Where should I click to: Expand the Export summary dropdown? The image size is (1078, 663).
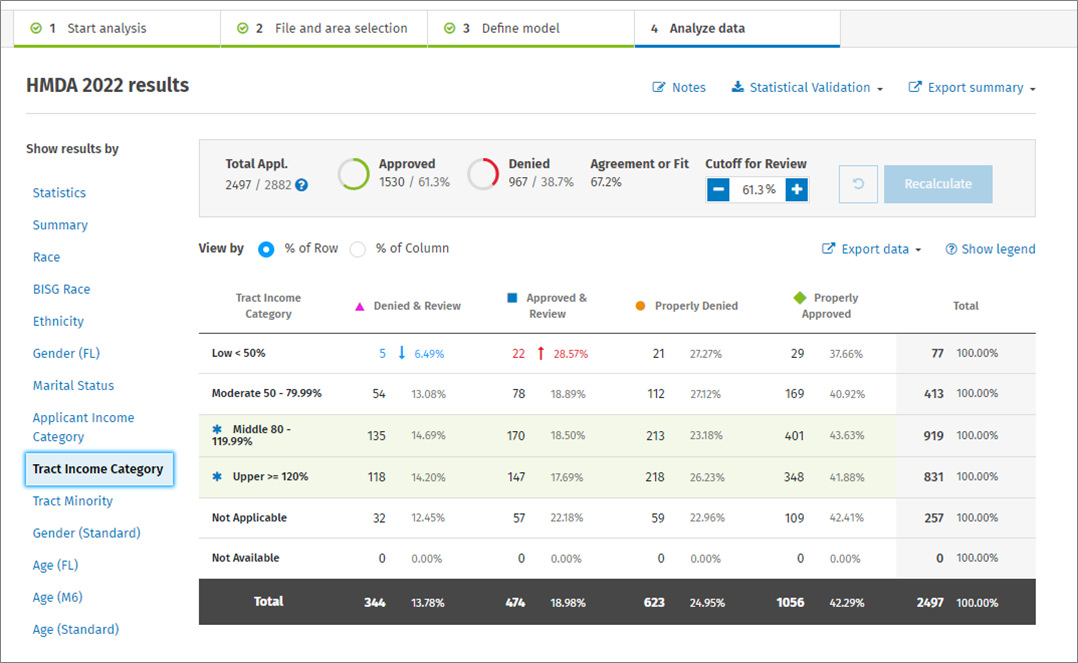(971, 88)
